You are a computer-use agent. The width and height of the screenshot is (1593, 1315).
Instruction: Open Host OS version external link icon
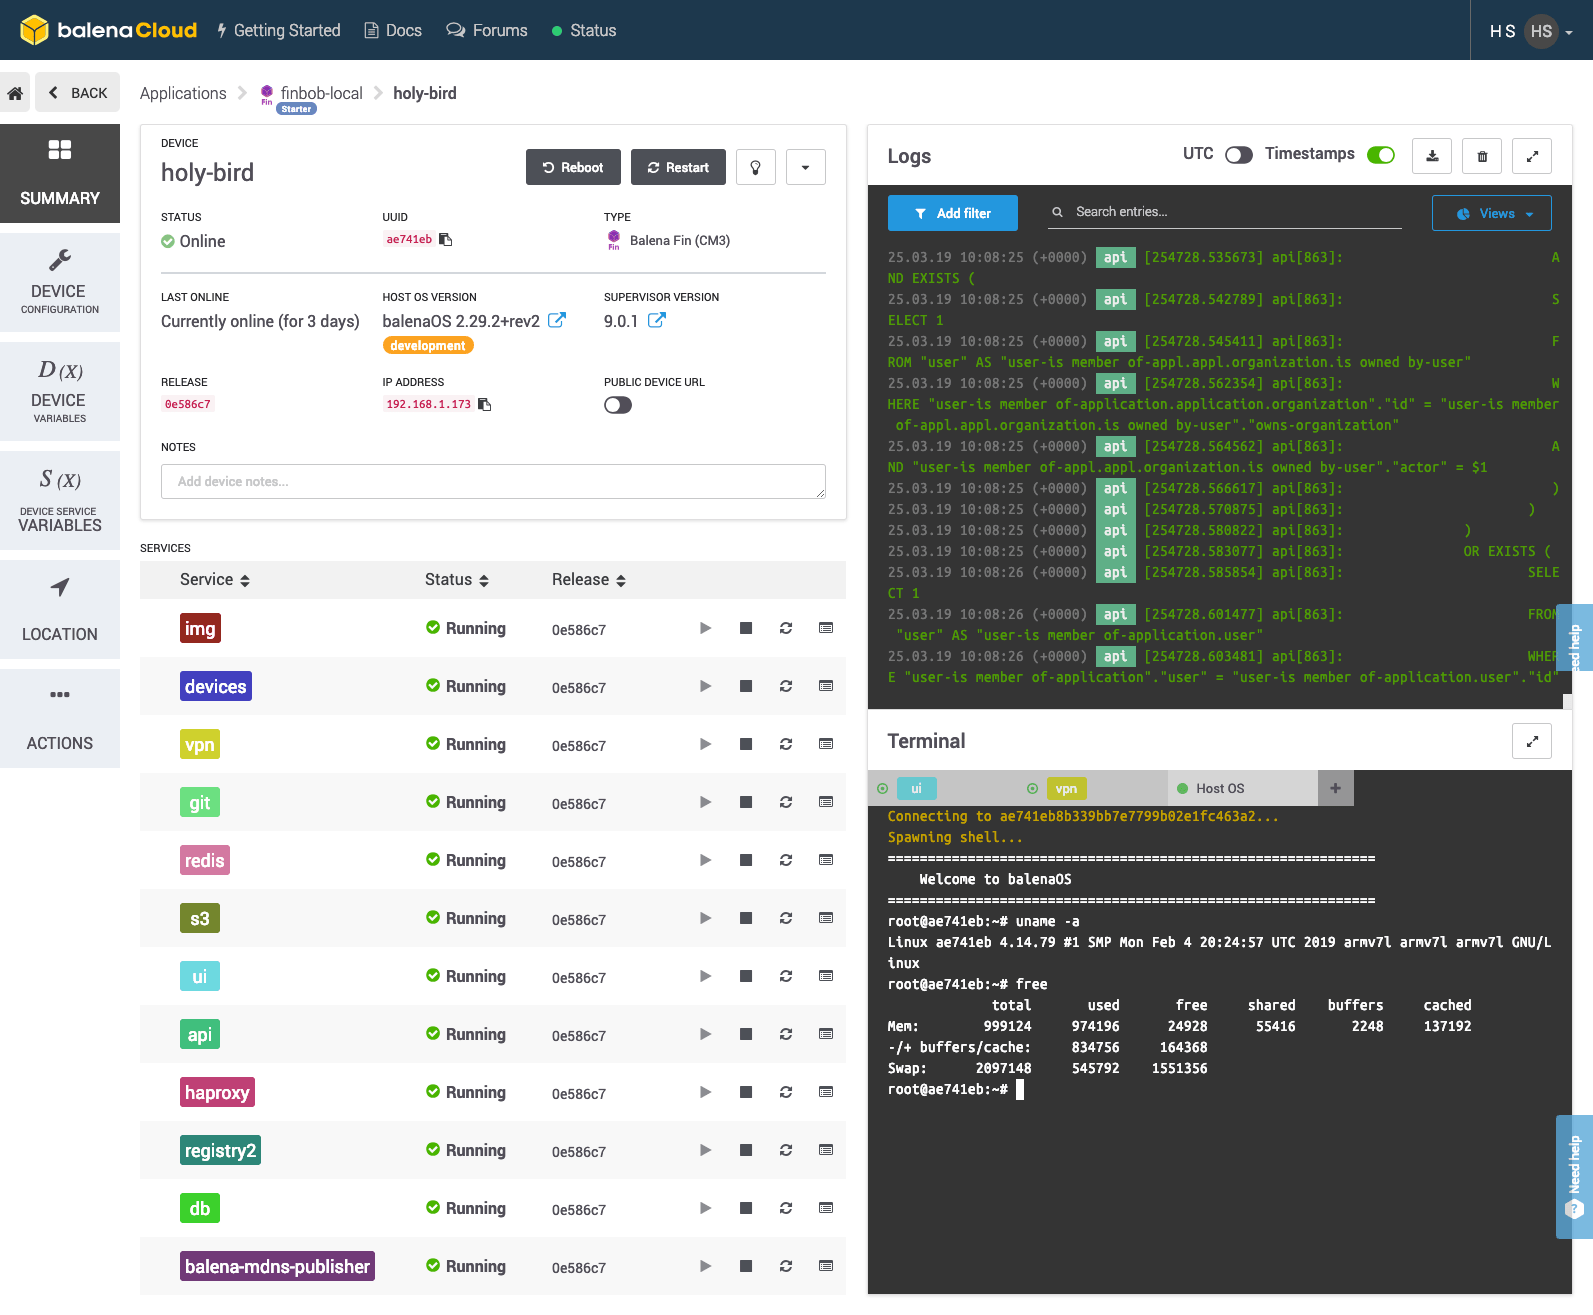(x=557, y=320)
